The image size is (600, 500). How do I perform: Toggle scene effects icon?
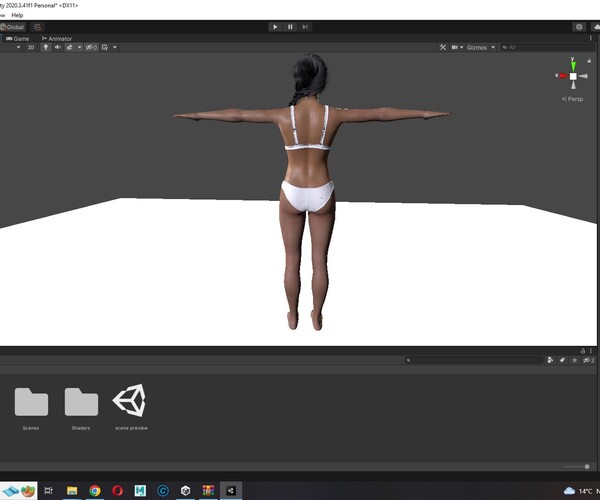click(69, 47)
